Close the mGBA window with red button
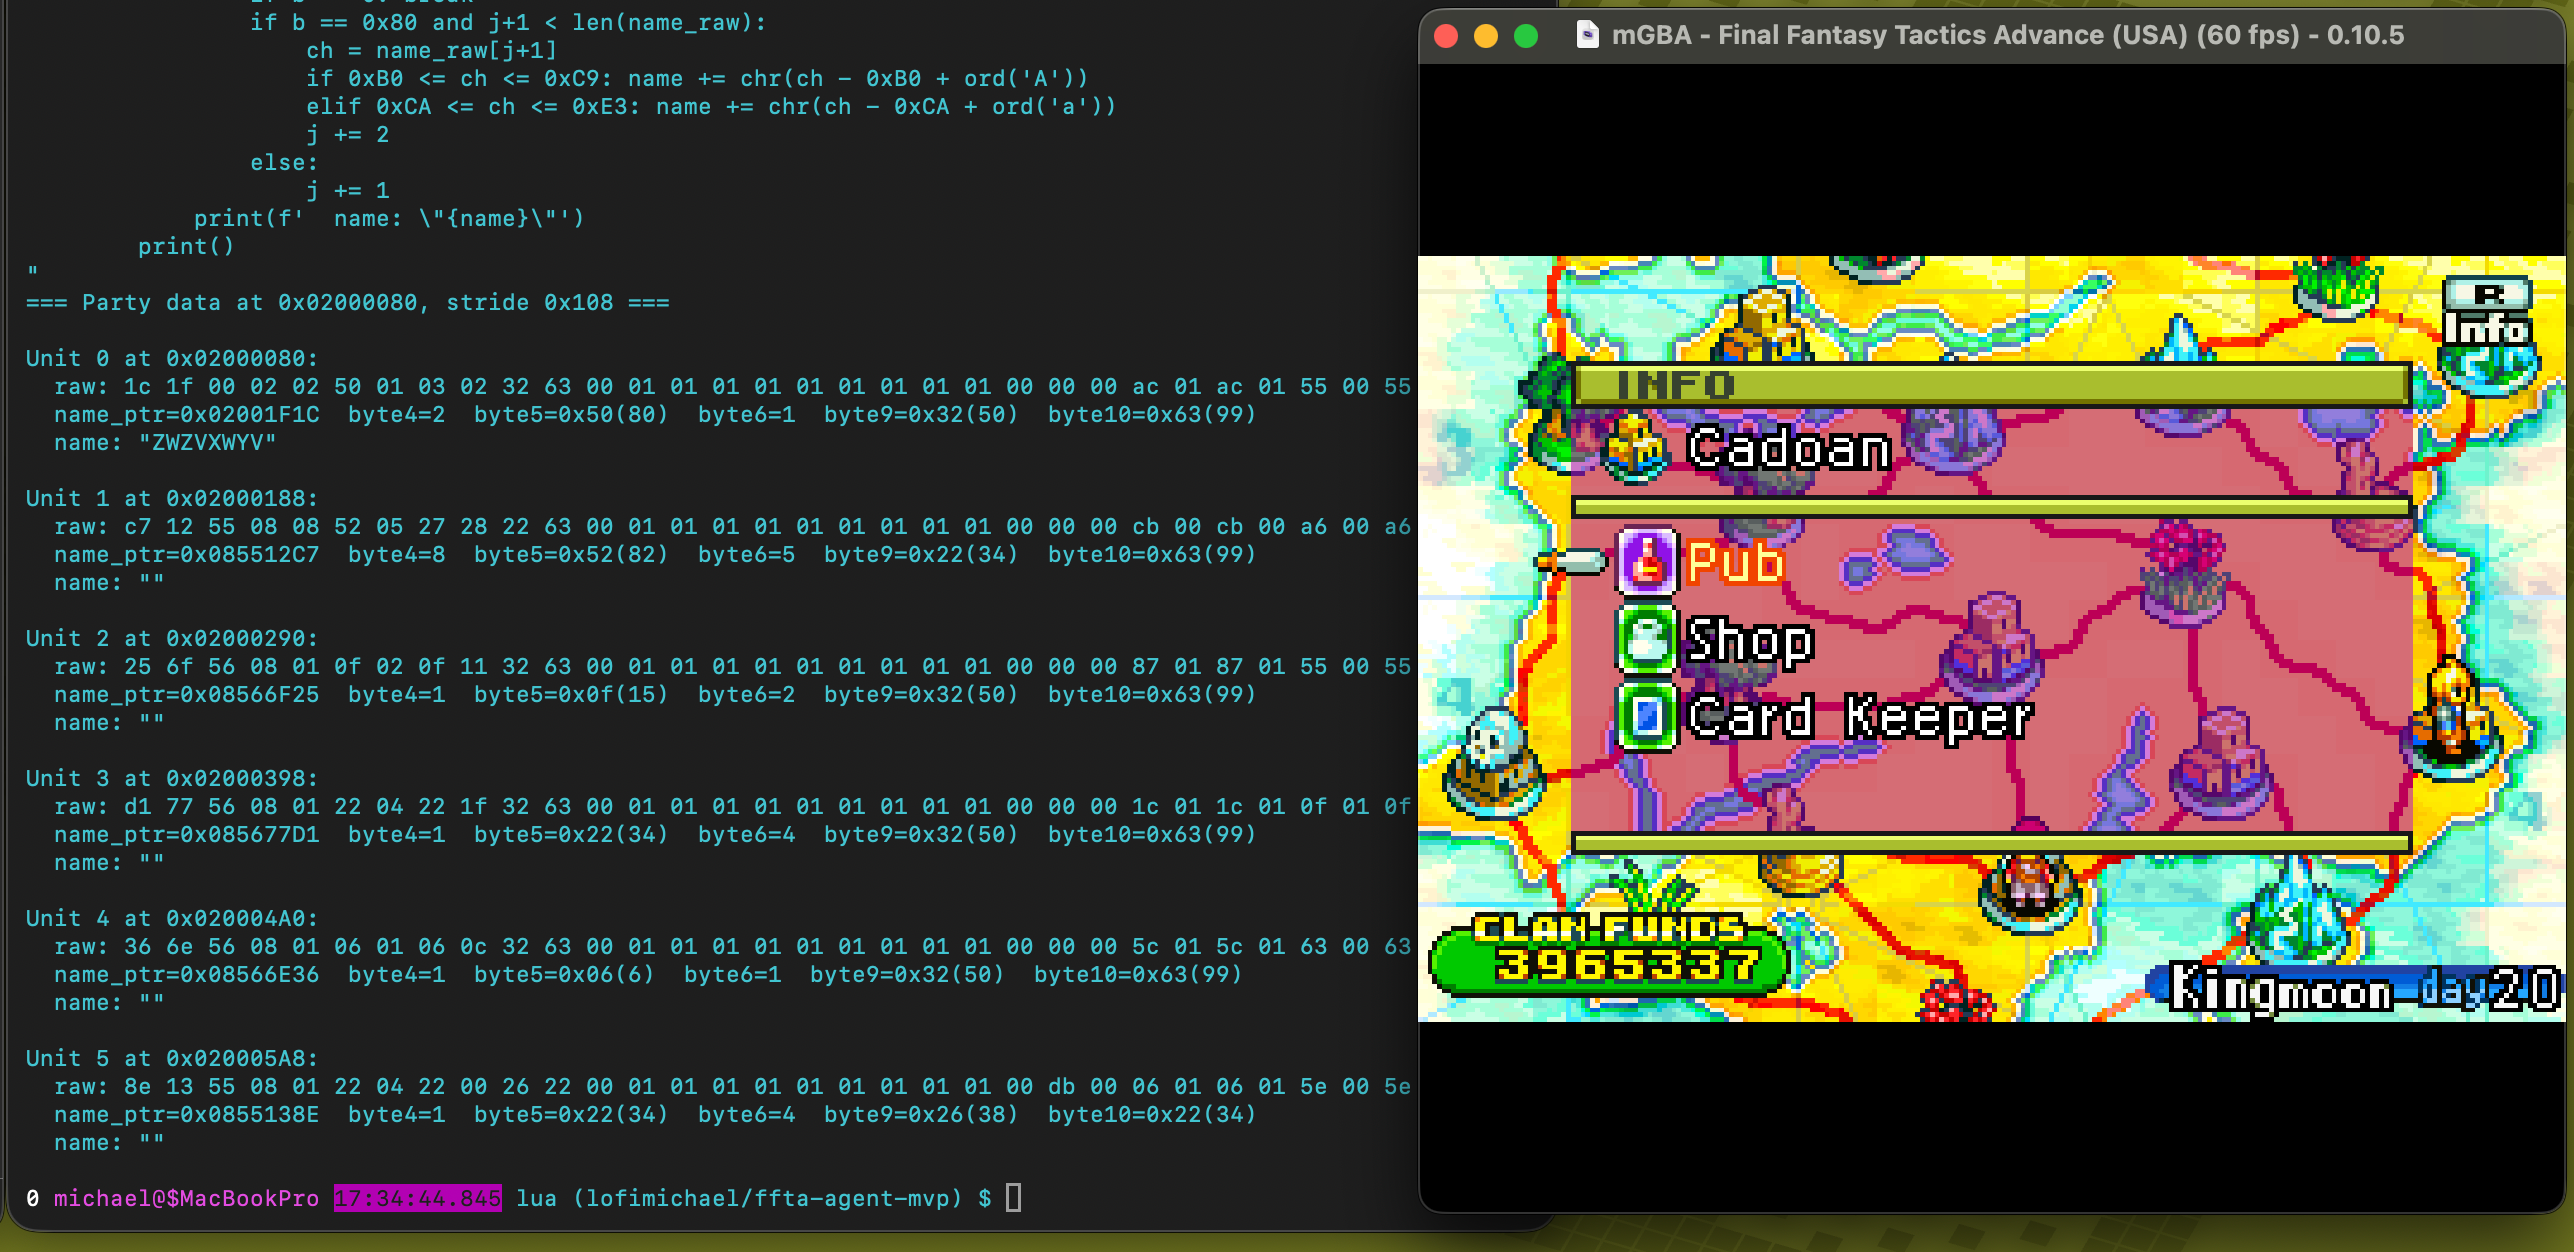This screenshot has width=2574, height=1252. (x=1446, y=36)
